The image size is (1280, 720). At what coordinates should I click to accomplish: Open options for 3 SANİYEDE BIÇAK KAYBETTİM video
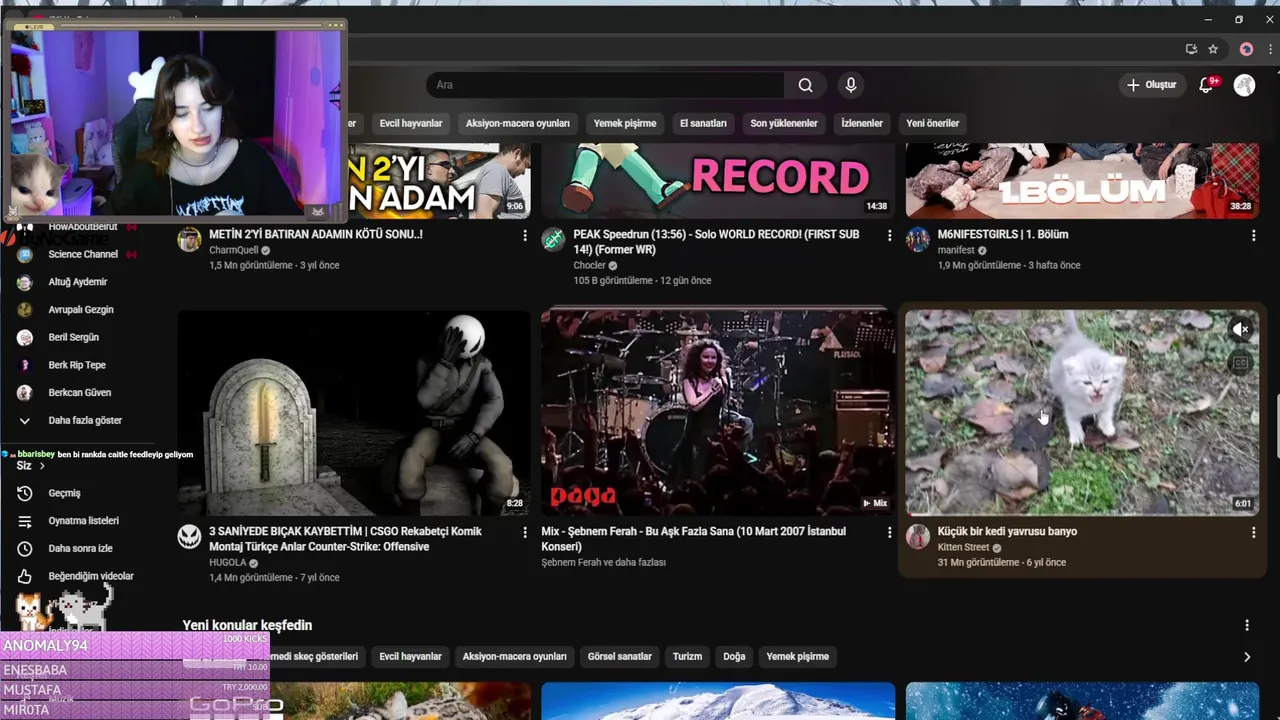(525, 533)
